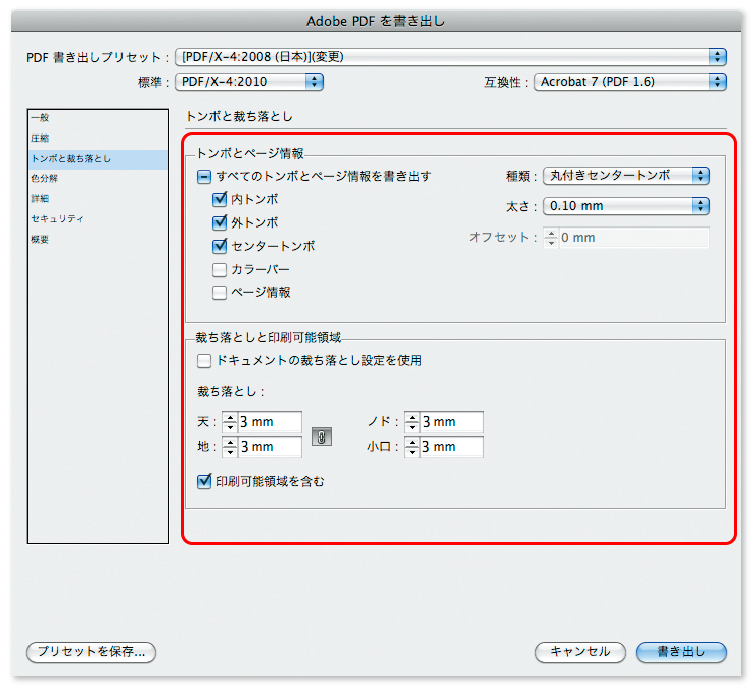753x691 pixels.
Task: Uncheck the センタートンボ checkbox
Action: click(x=219, y=246)
